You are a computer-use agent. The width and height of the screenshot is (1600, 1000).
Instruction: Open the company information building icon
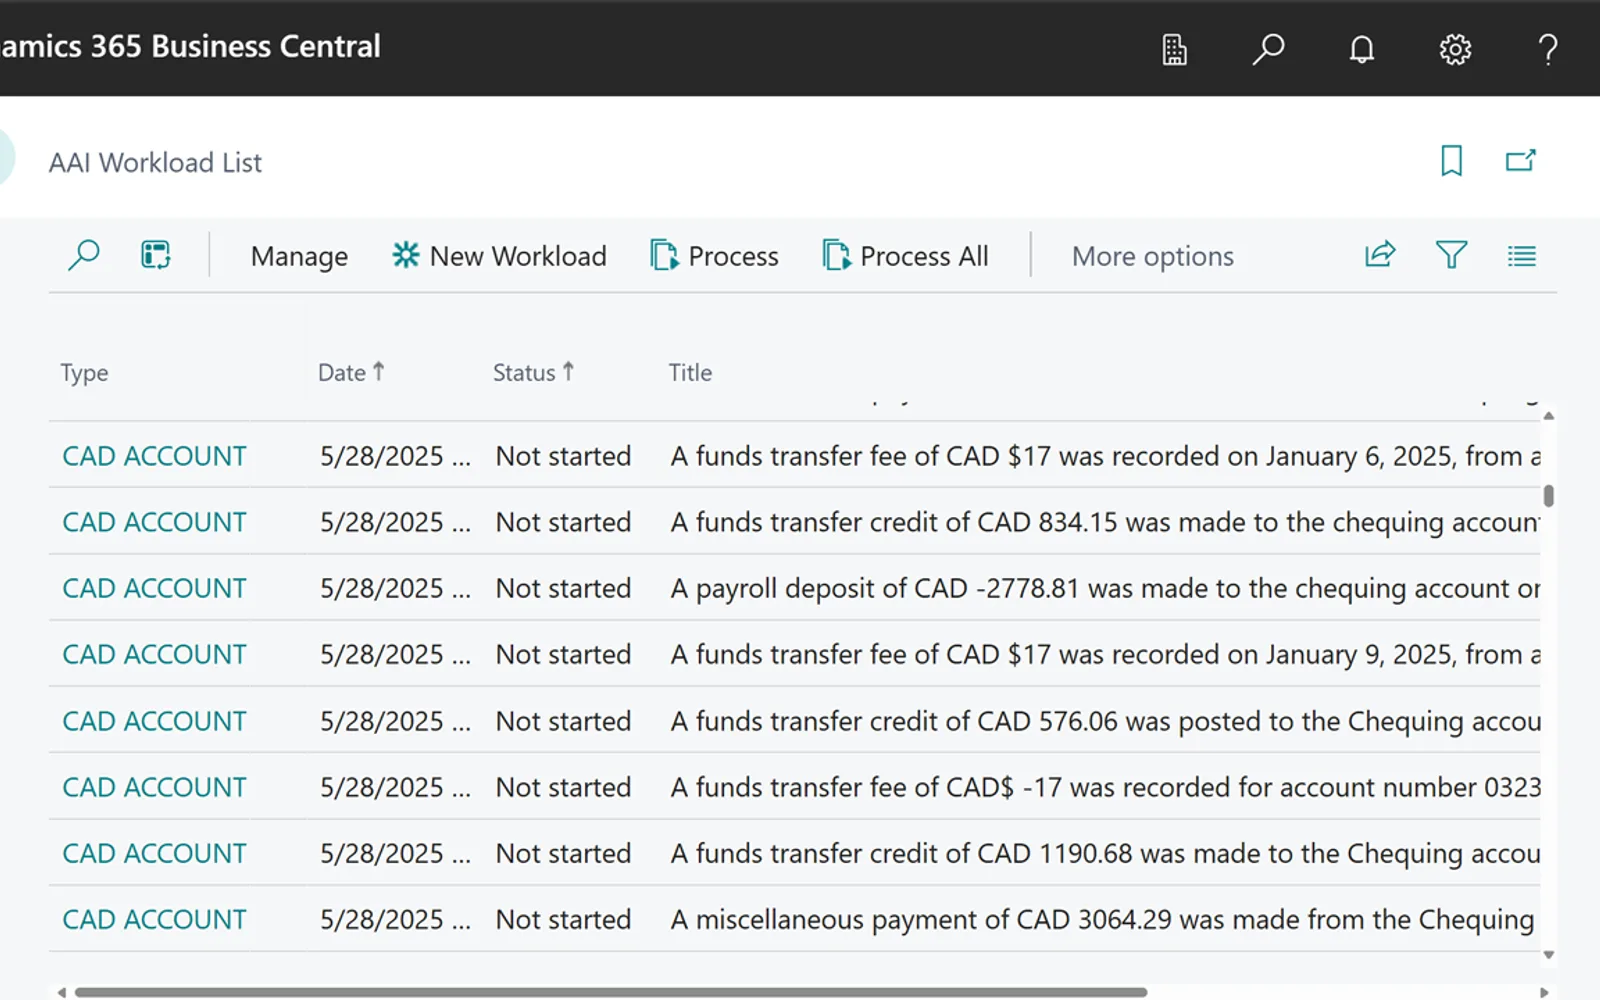click(1174, 49)
